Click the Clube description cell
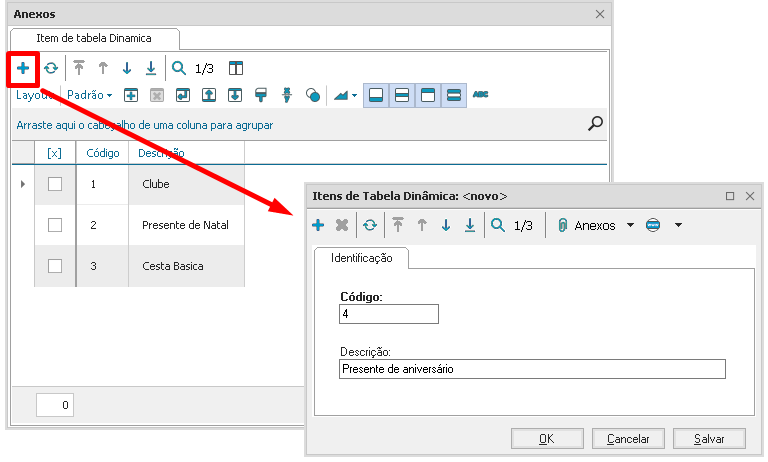768x462 pixels. [x=187, y=184]
